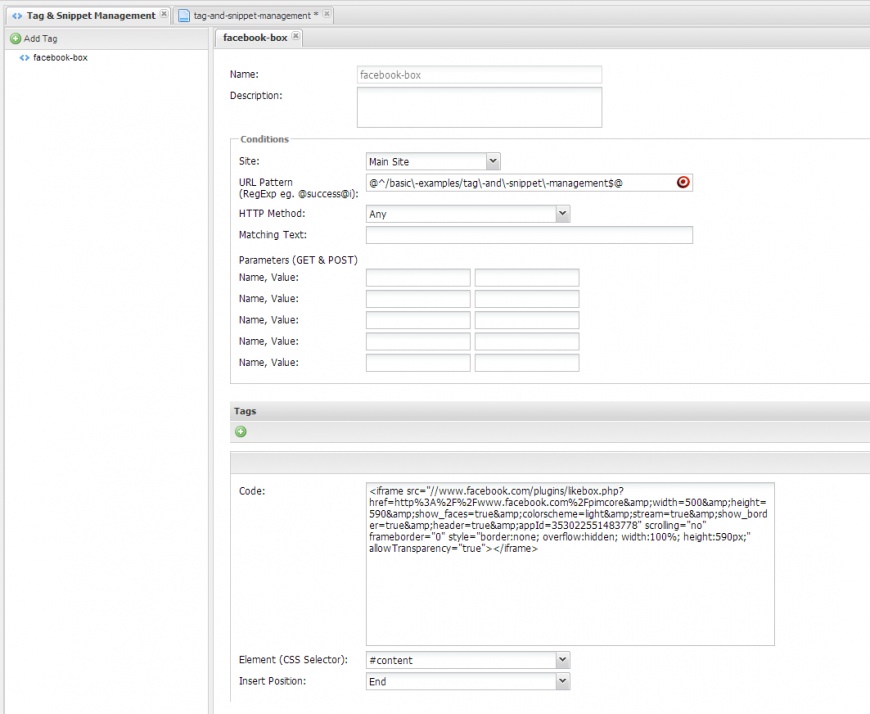The image size is (870, 714).
Task: Click the document icon on tag-and-snippet-management tab
Action: [x=184, y=16]
